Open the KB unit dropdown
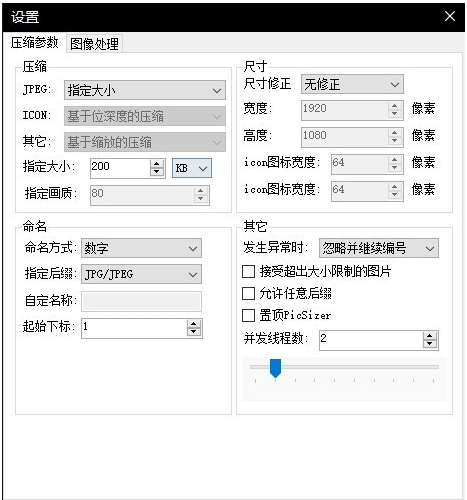Image resolution: width=467 pixels, height=500 pixels. (192, 168)
